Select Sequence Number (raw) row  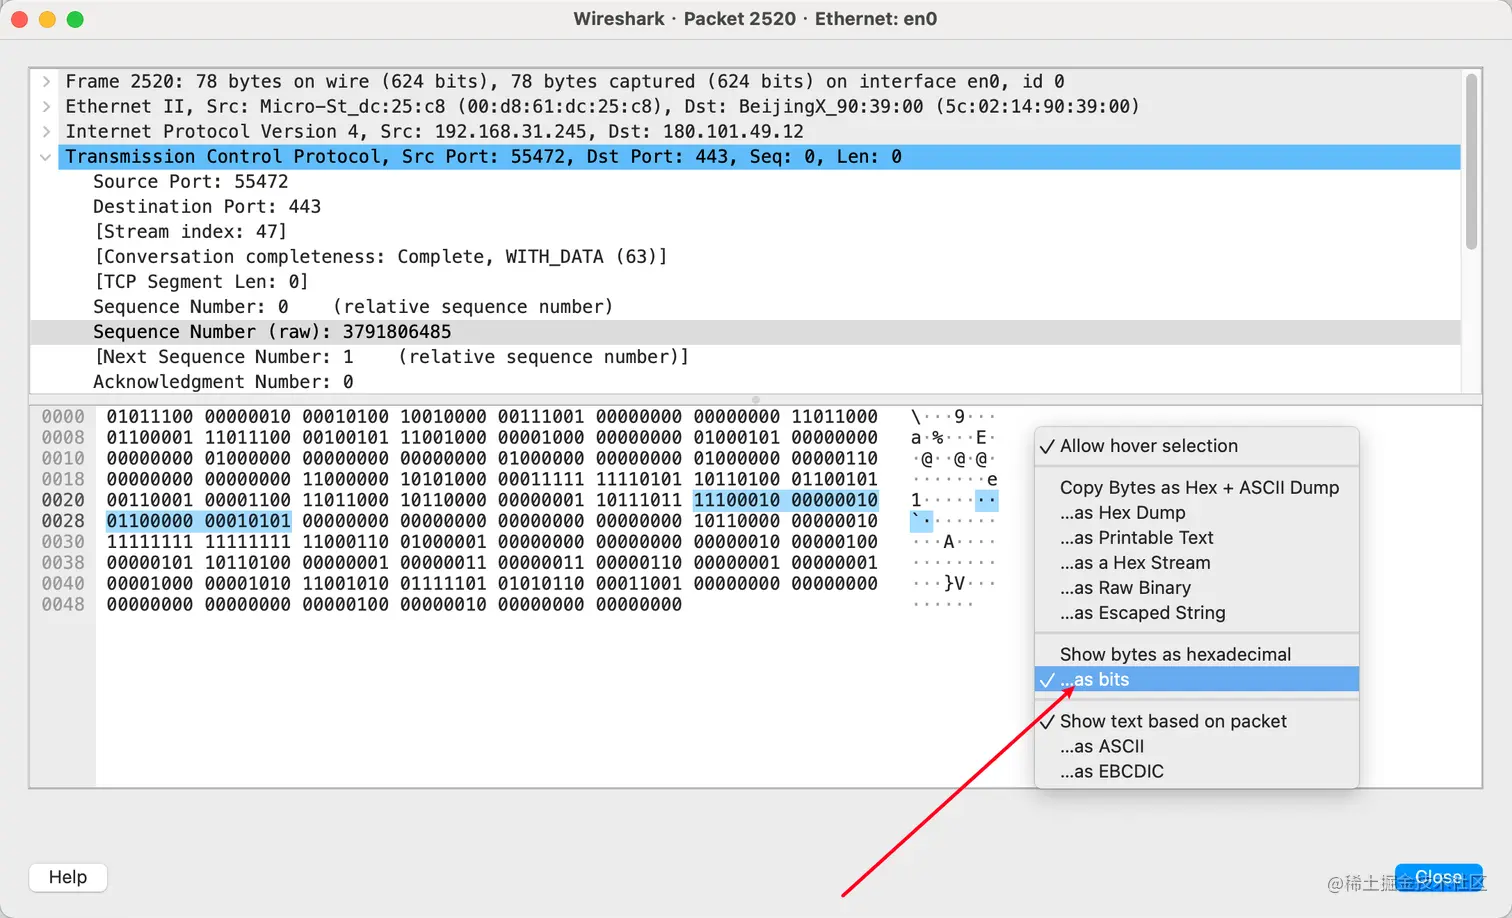tap(745, 332)
